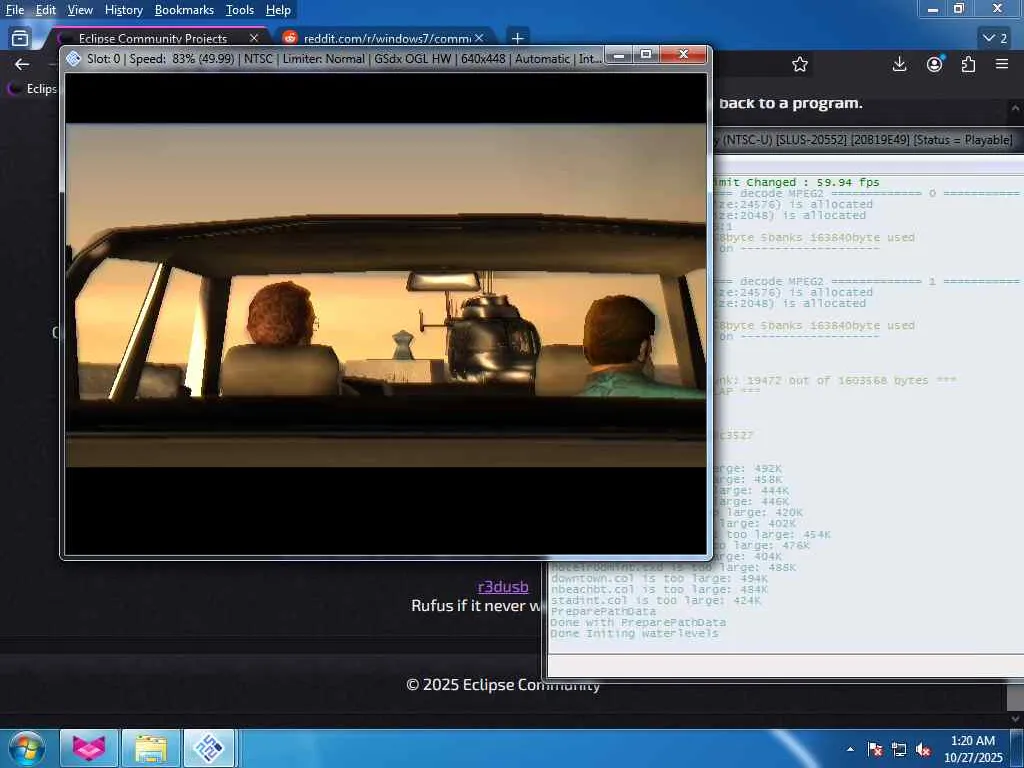Go back to the previous page
This screenshot has width=1024, height=768.
[22, 64]
